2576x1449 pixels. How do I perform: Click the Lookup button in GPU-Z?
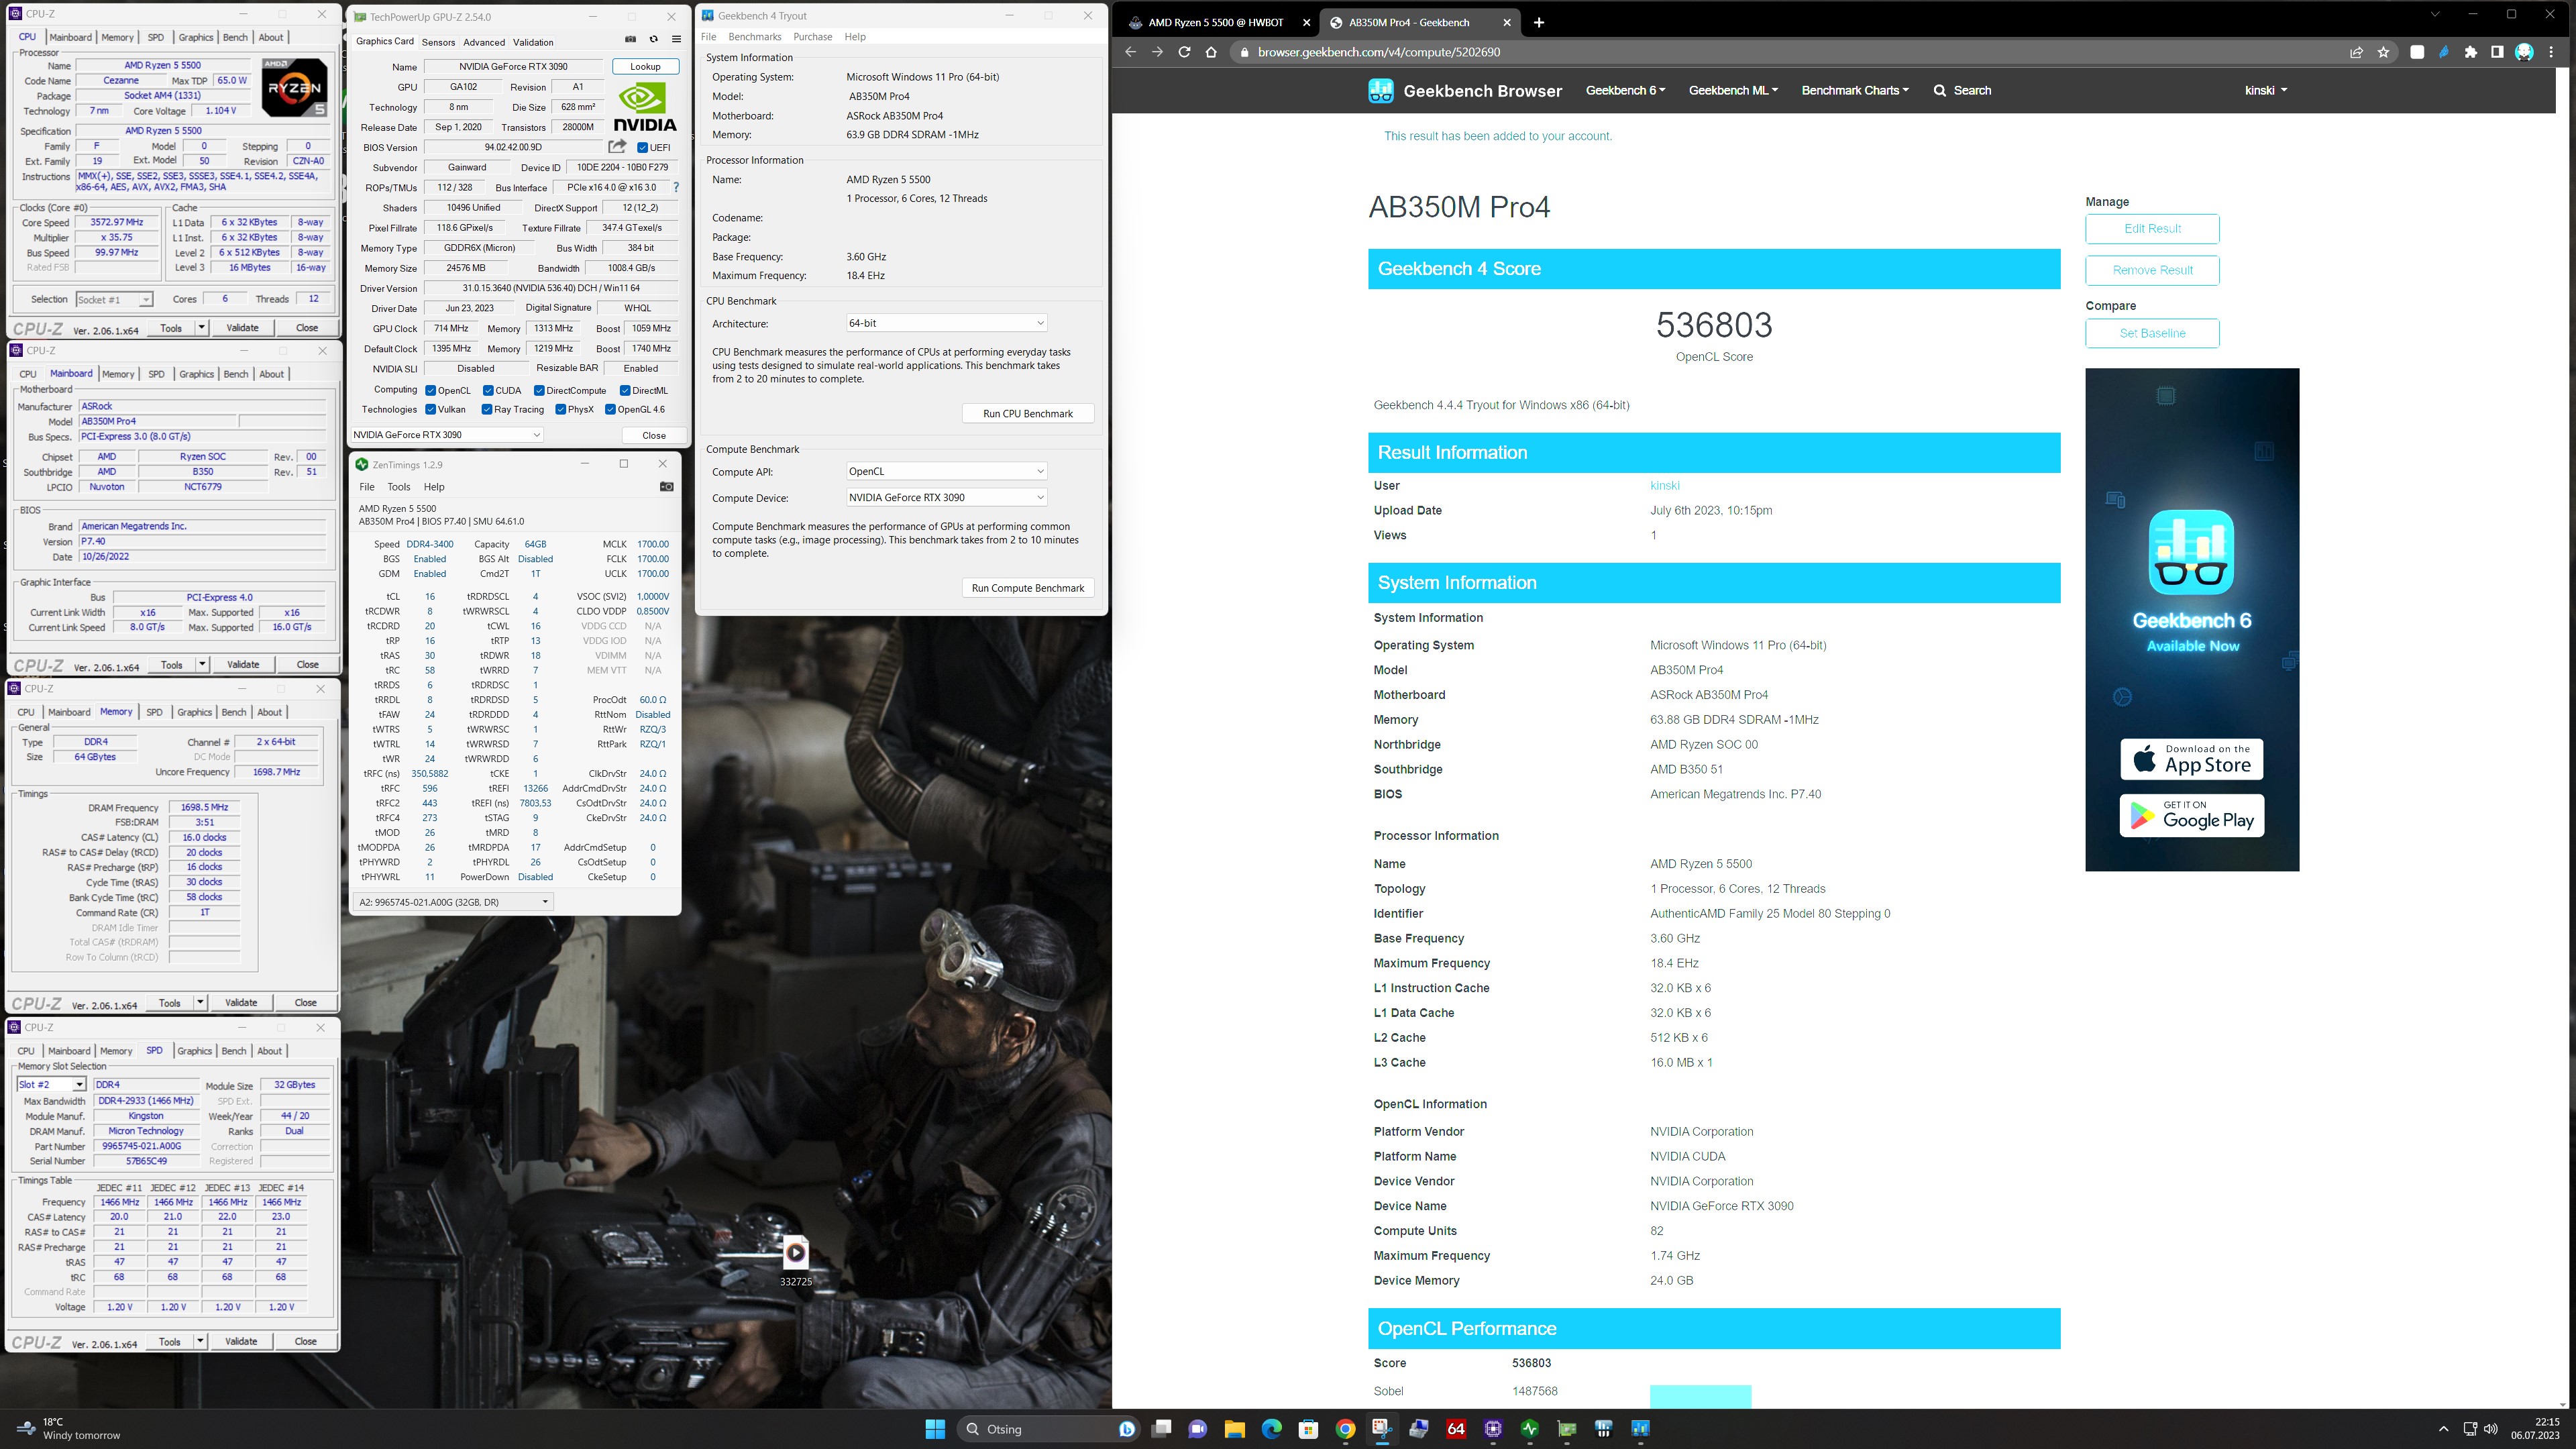point(645,66)
